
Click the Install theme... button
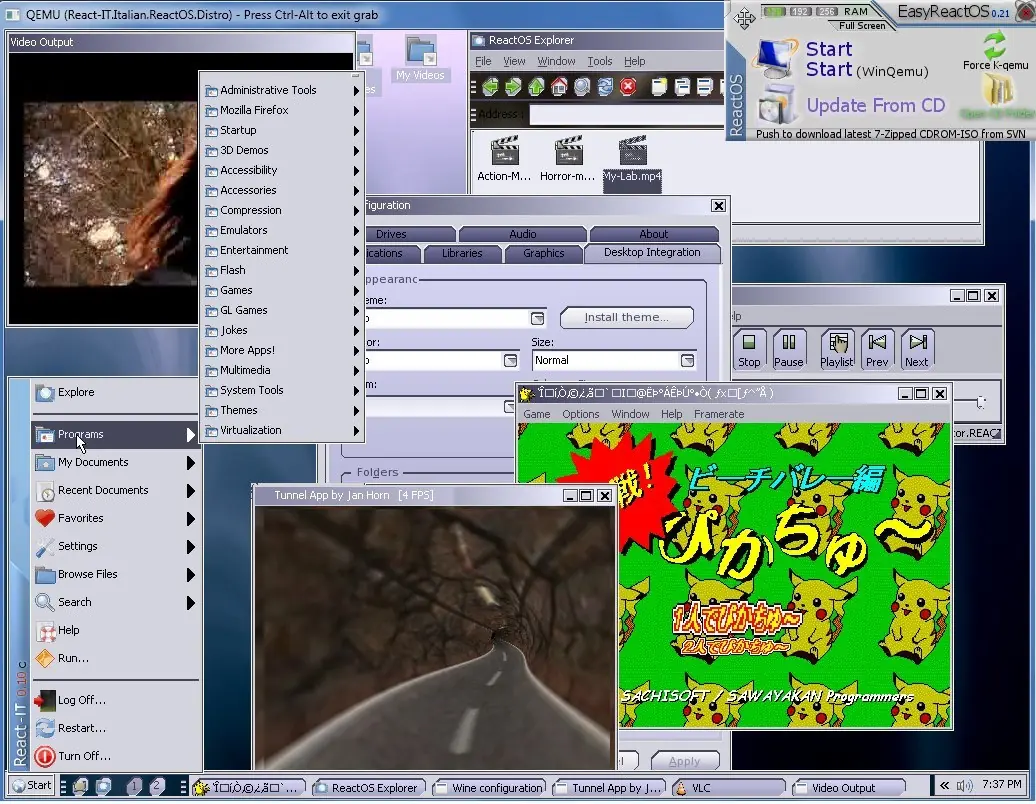(x=626, y=318)
